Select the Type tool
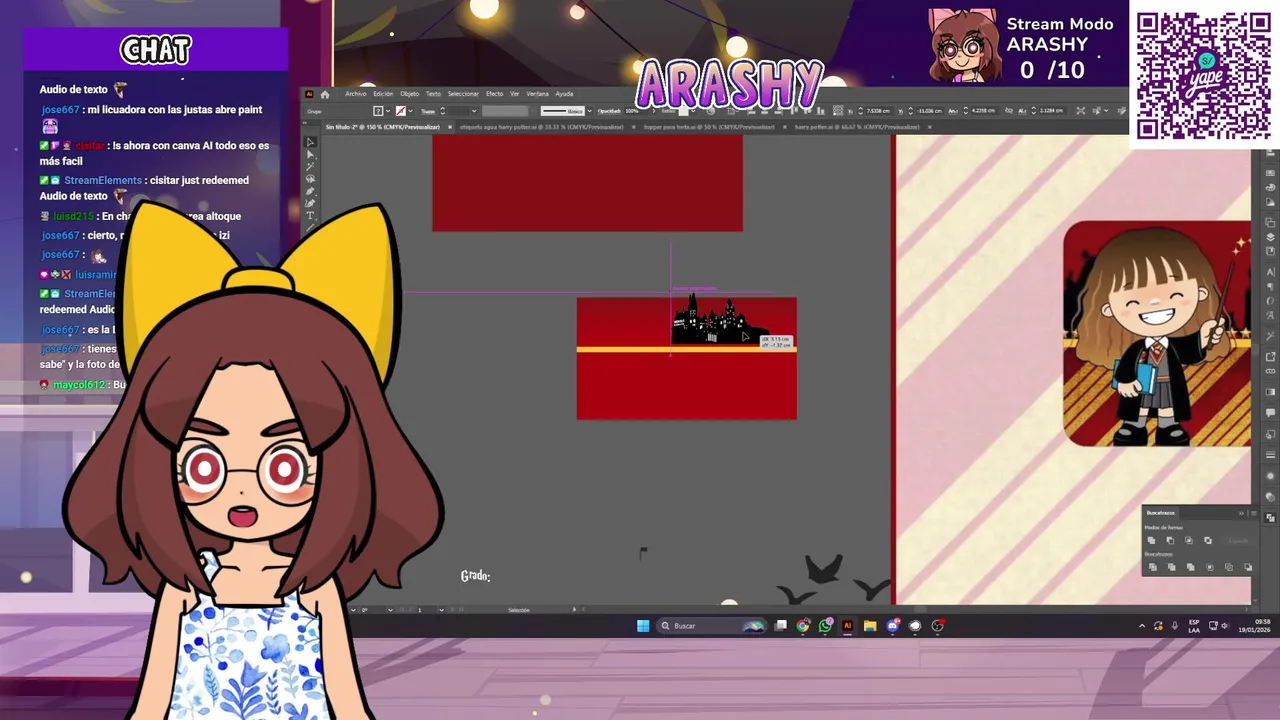The image size is (1280, 720). pyautogui.click(x=310, y=215)
